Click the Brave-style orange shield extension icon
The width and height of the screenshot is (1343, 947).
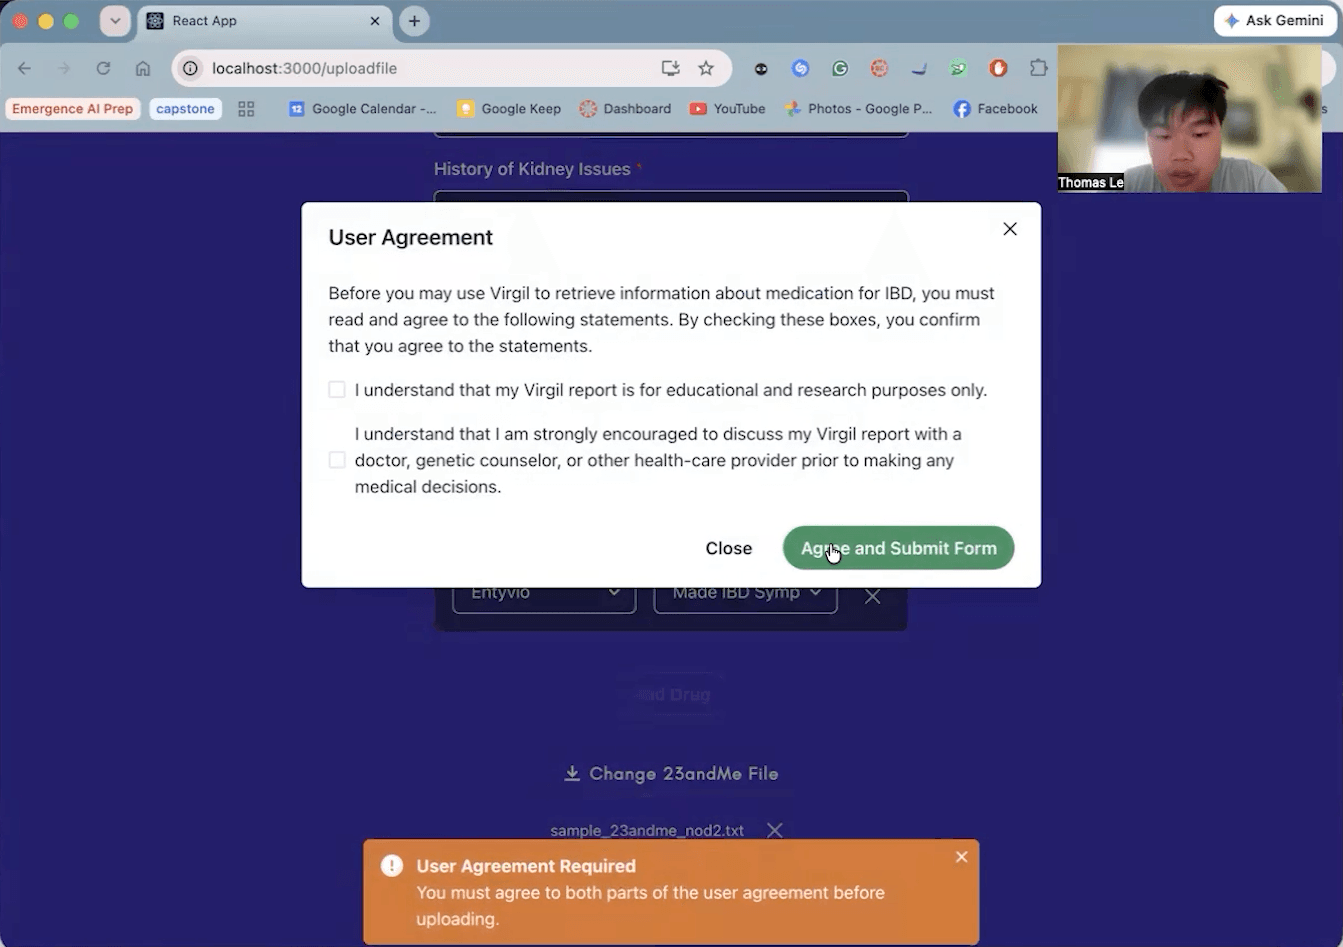[x=998, y=68]
